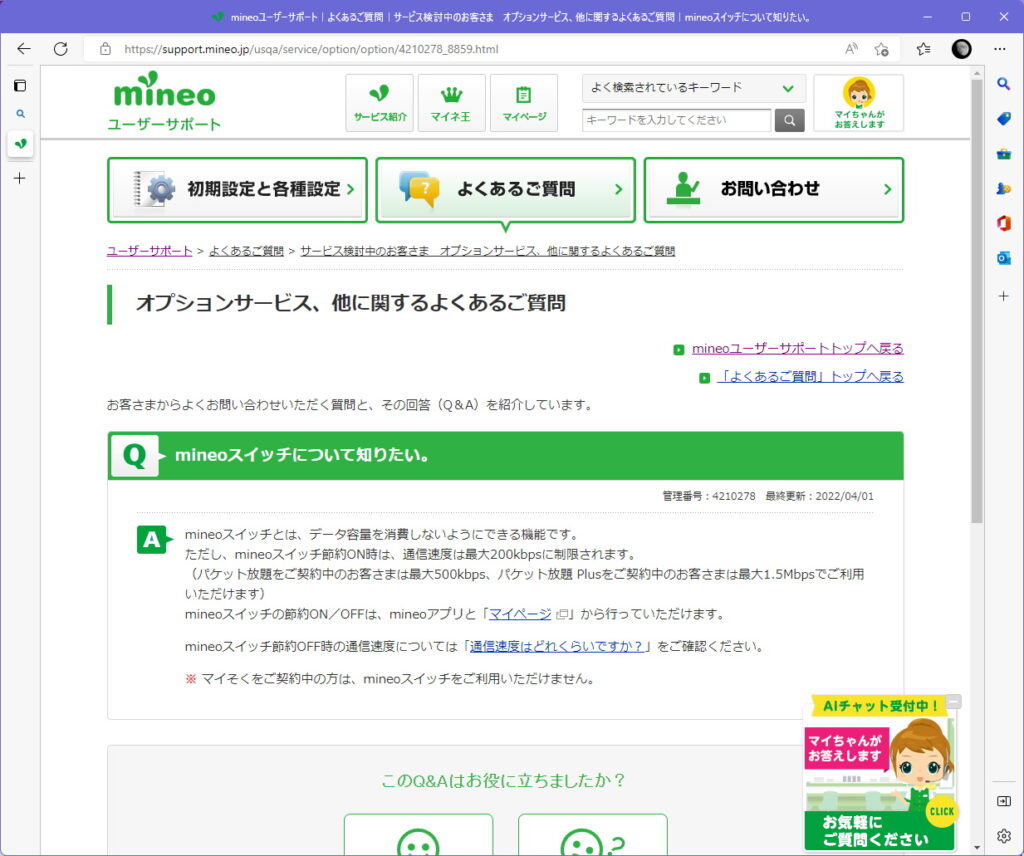Viewport: 1024px width, 856px height.
Task: Open the sidebar Search icon
Action: [x=1004, y=84]
